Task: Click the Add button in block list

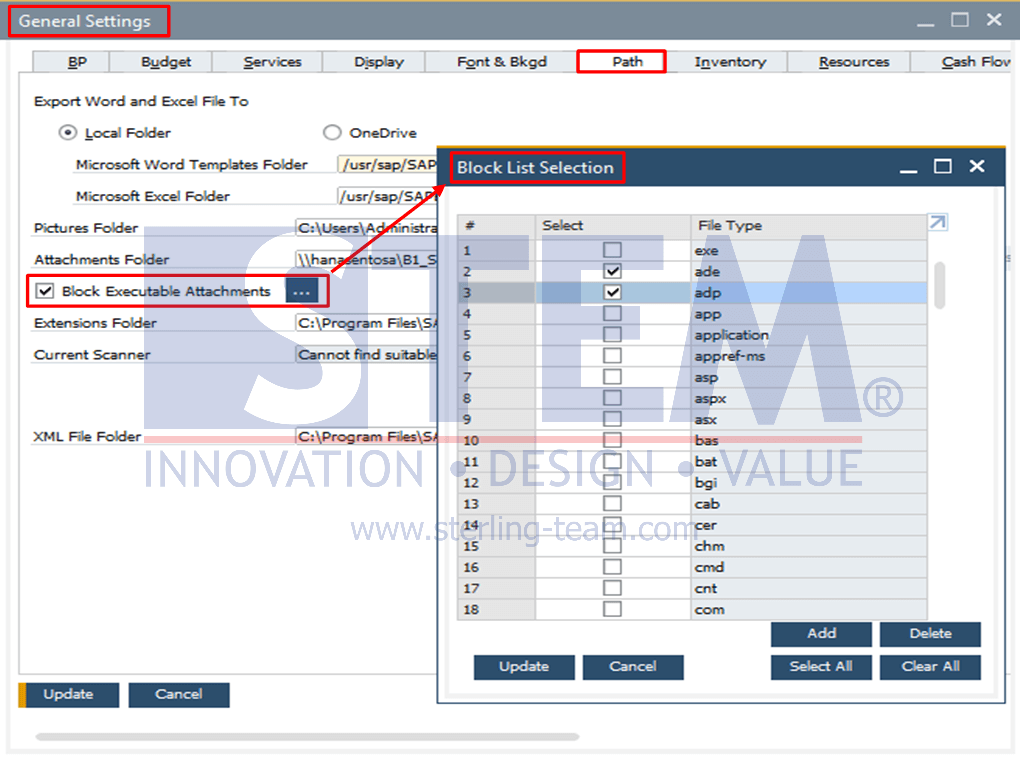Action: pos(821,634)
